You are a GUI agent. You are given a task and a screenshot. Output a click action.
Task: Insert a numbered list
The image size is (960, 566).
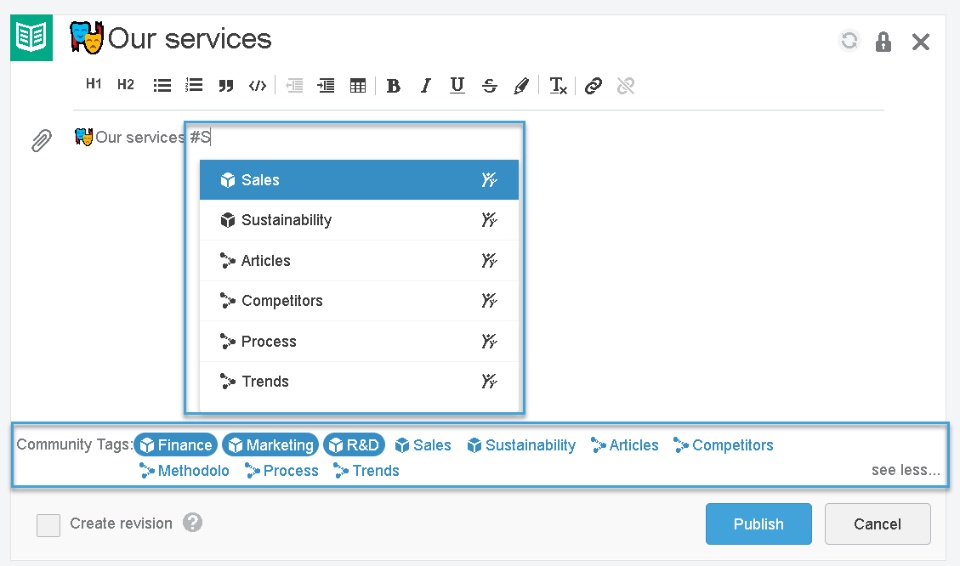pyautogui.click(x=194, y=86)
